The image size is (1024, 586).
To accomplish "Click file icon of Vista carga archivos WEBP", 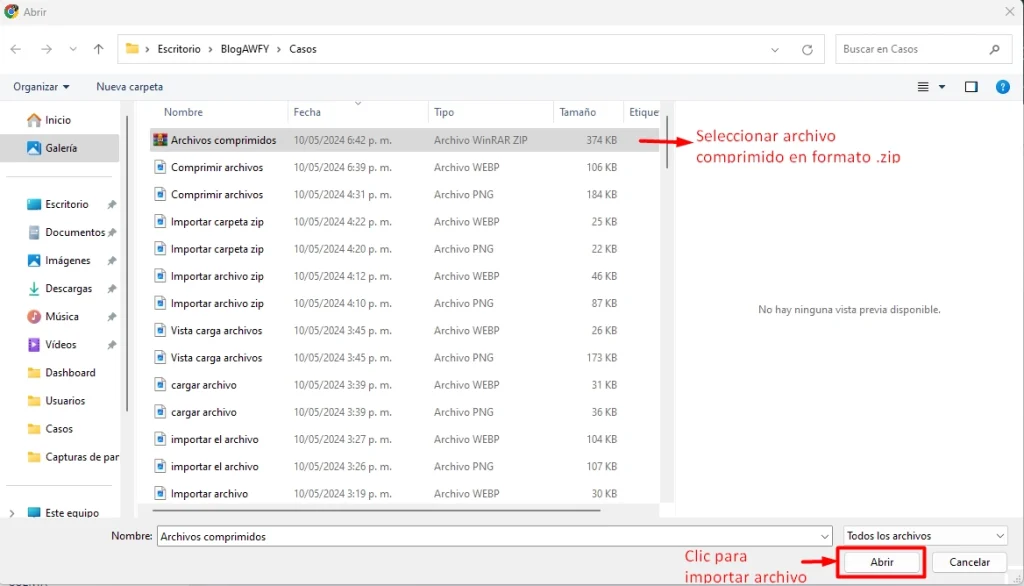I will [160, 331].
